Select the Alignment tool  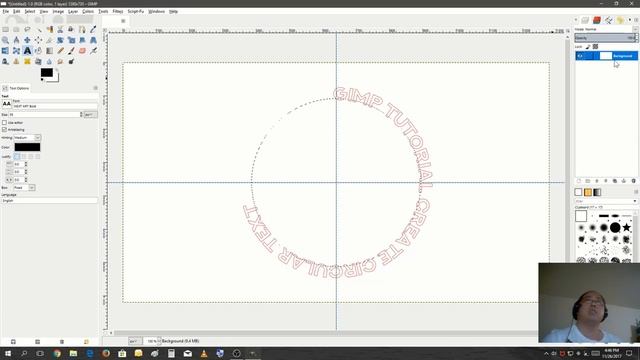click(x=38, y=40)
